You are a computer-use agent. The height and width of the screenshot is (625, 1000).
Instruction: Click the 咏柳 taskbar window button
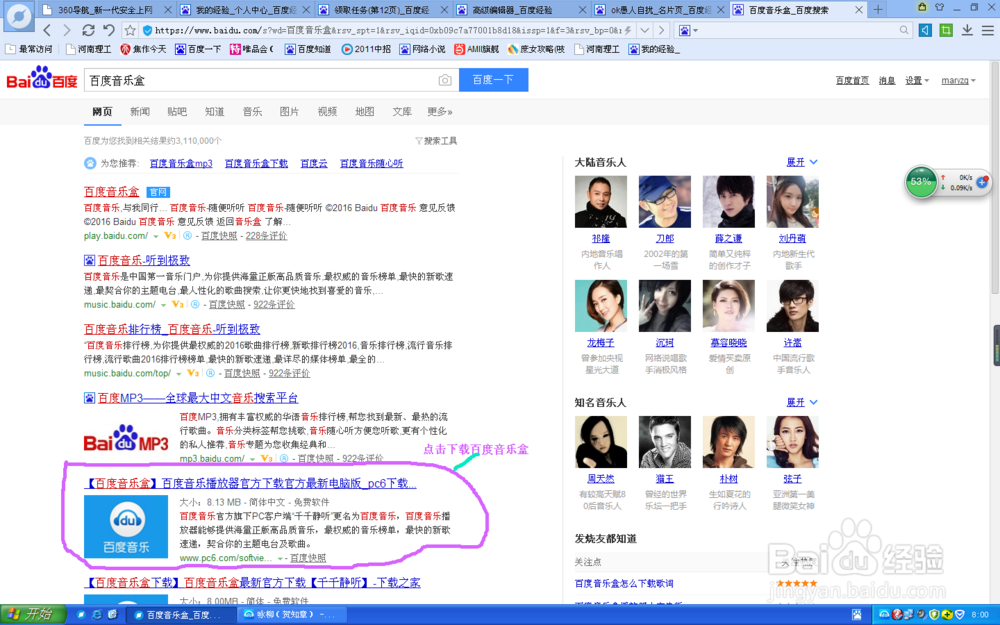tap(292, 615)
